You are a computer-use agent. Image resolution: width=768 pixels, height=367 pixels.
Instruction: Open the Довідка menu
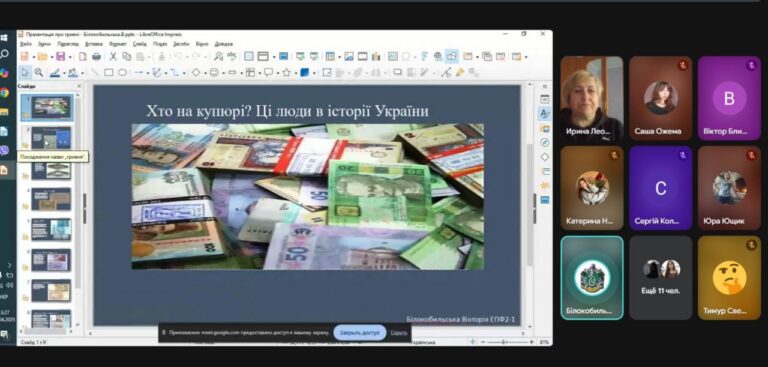point(224,44)
